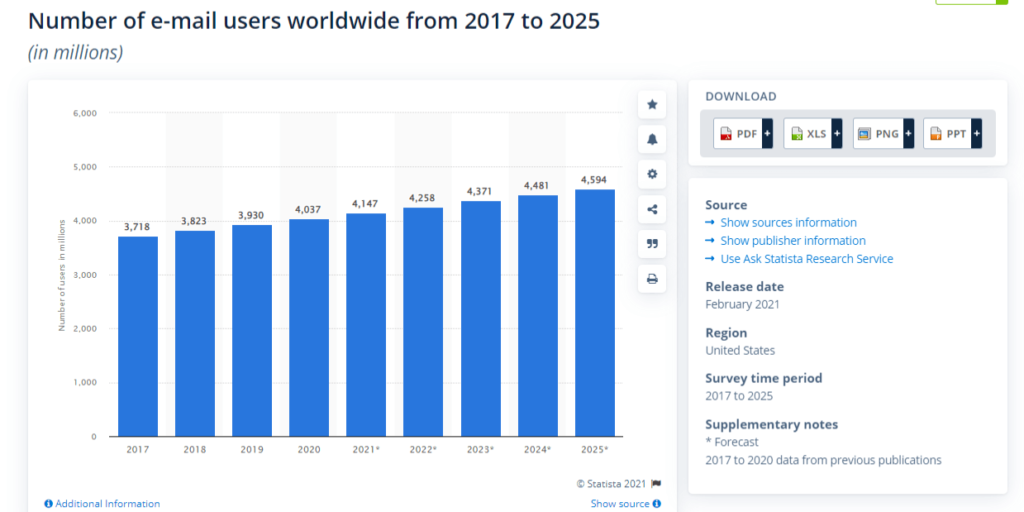Screen dimensions: 1024x512
Task: Click the 2017 bar labeled 3,718
Action: click(138, 336)
